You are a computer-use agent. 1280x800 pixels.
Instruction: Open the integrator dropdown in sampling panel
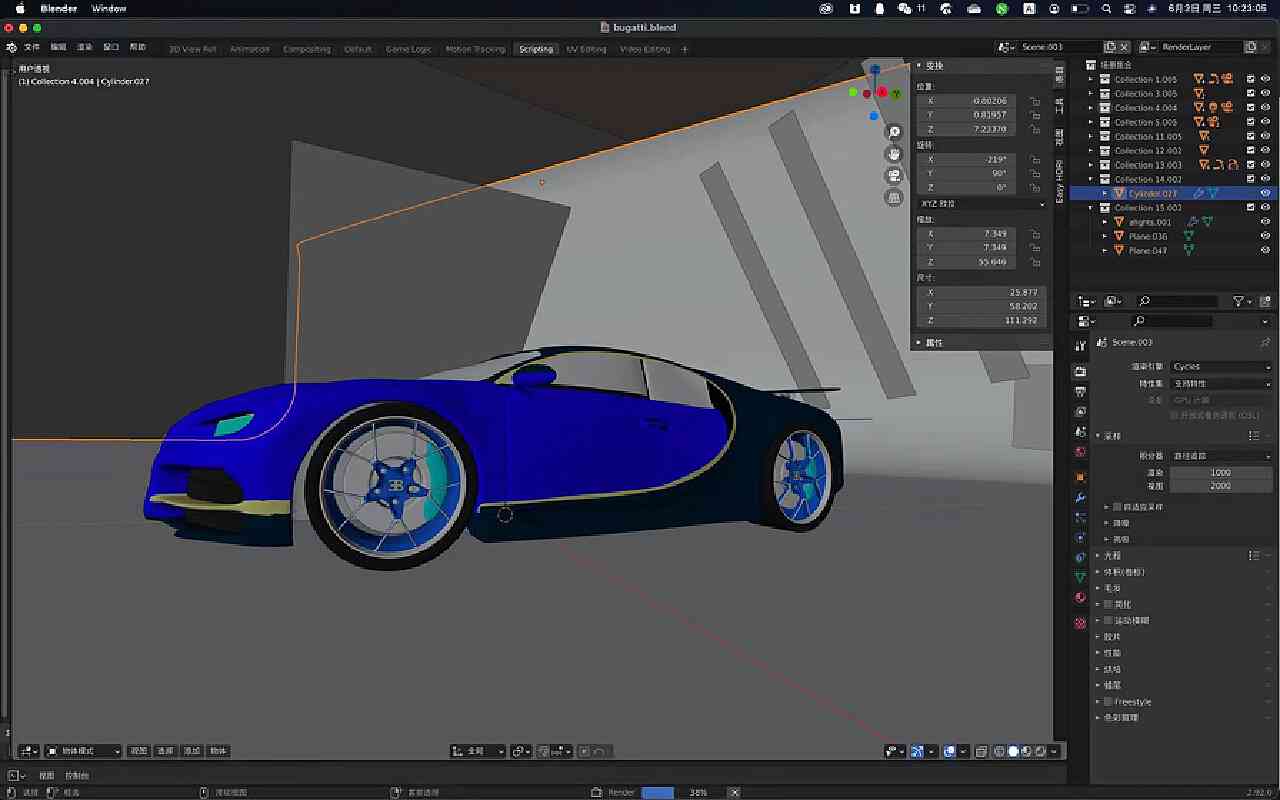pos(1220,456)
